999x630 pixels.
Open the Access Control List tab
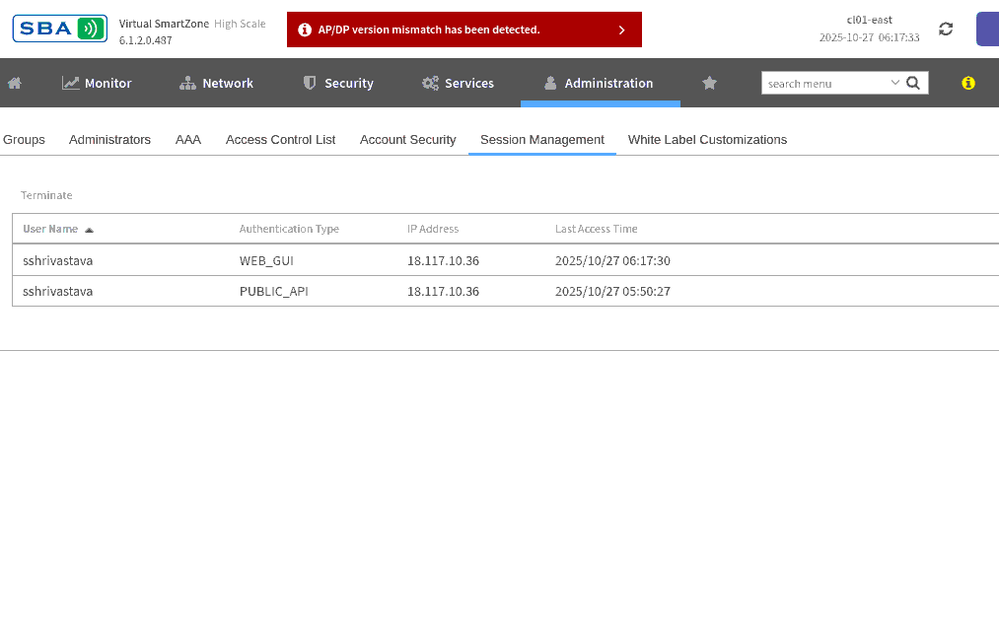(280, 140)
